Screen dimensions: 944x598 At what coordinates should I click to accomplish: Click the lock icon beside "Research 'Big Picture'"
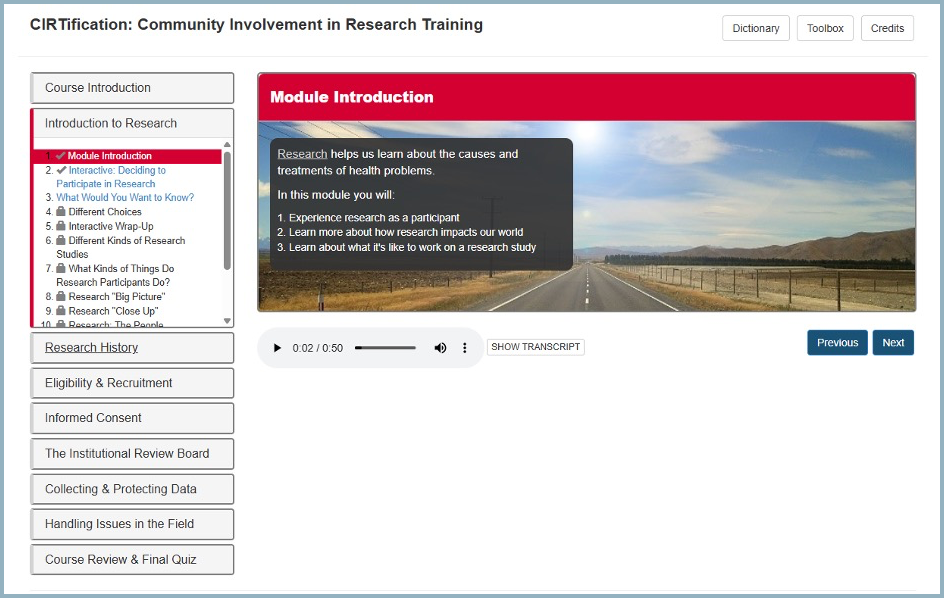[x=62, y=295]
